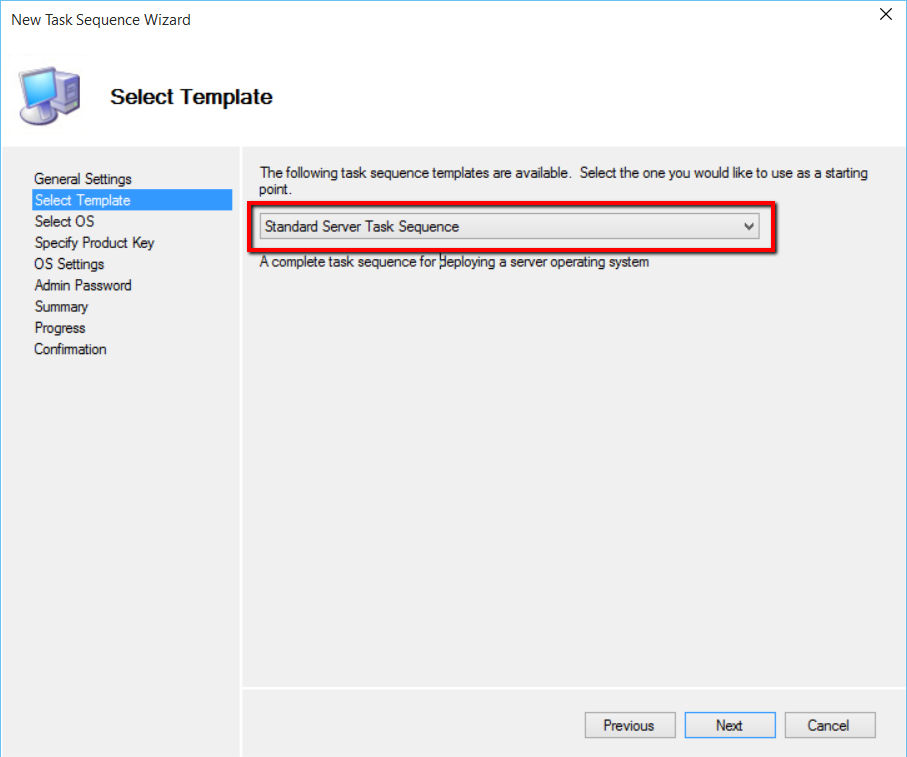
Task: Jump to the Select OS step
Action: pos(65,221)
